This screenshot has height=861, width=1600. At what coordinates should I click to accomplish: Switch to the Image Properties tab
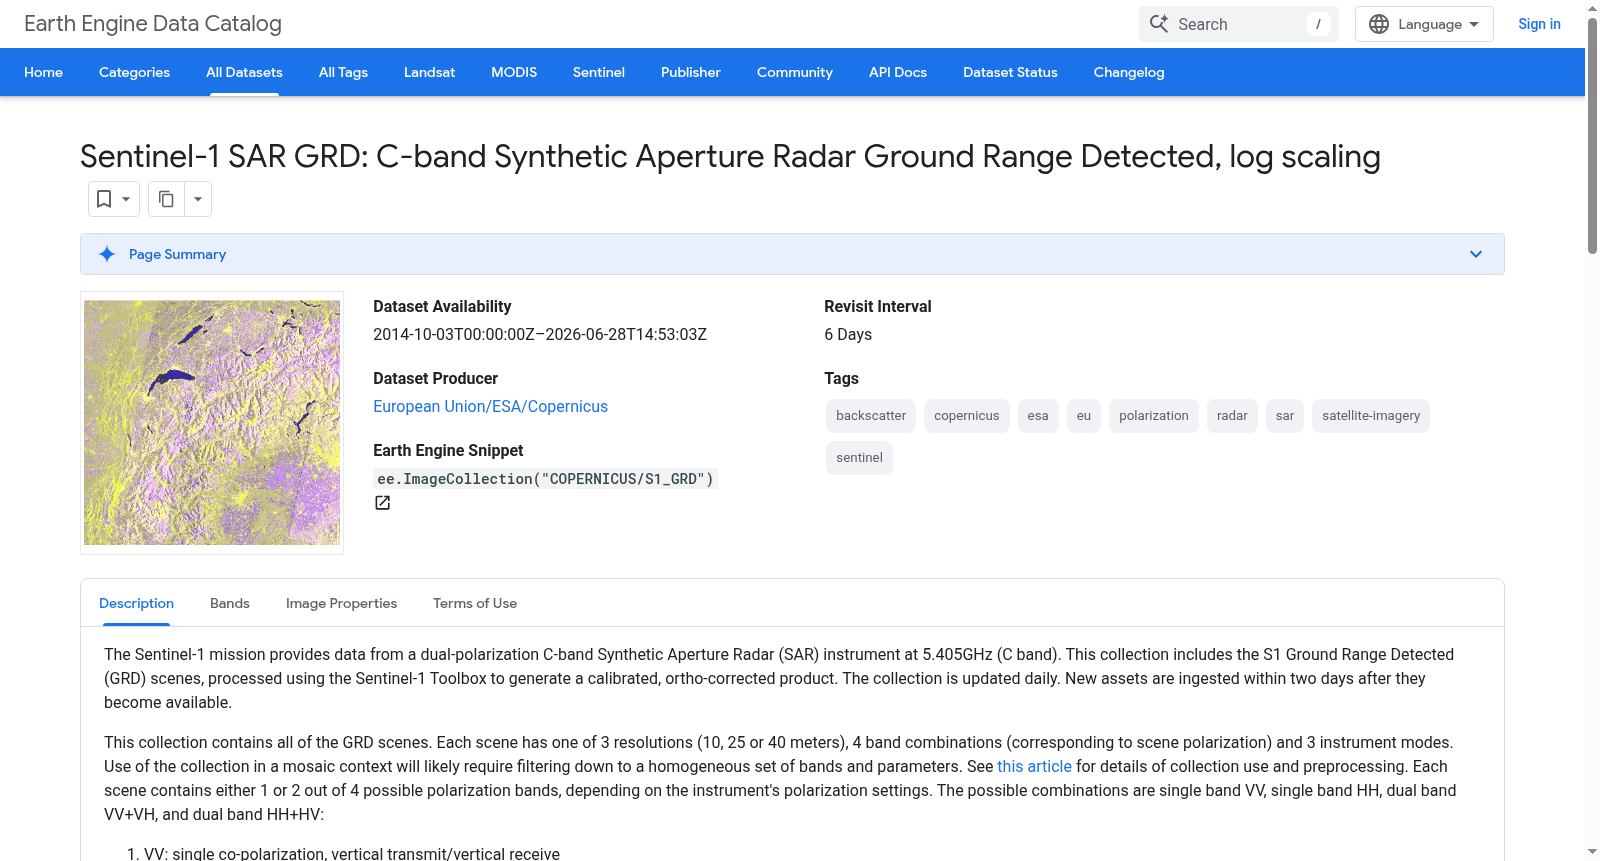[x=341, y=603]
